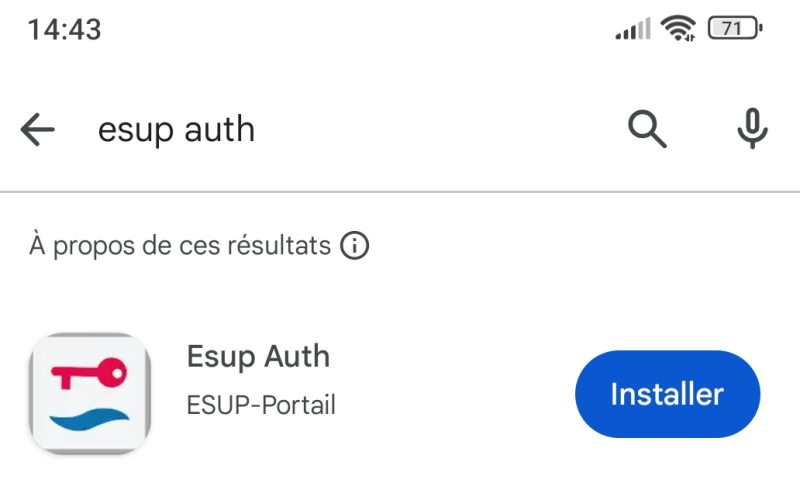Tap the mobile signal strength bars
800x500 pixels.
click(x=633, y=29)
